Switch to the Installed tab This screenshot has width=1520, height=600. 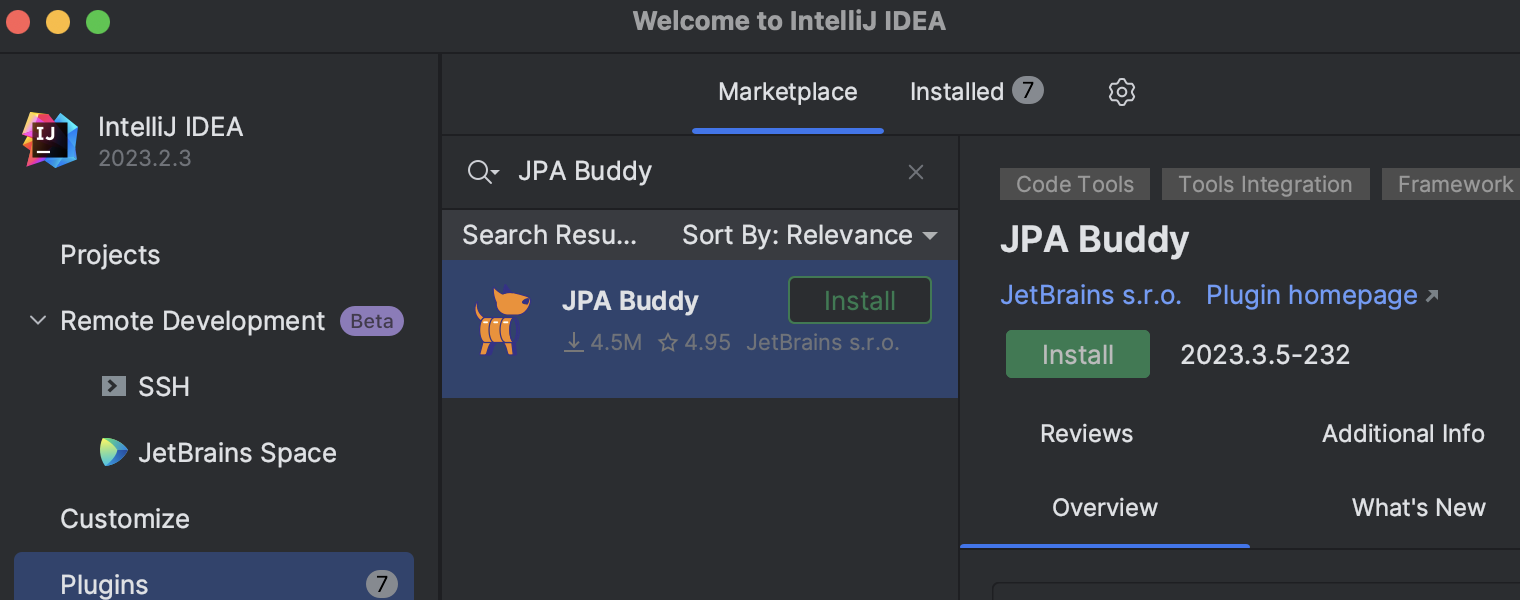point(976,92)
